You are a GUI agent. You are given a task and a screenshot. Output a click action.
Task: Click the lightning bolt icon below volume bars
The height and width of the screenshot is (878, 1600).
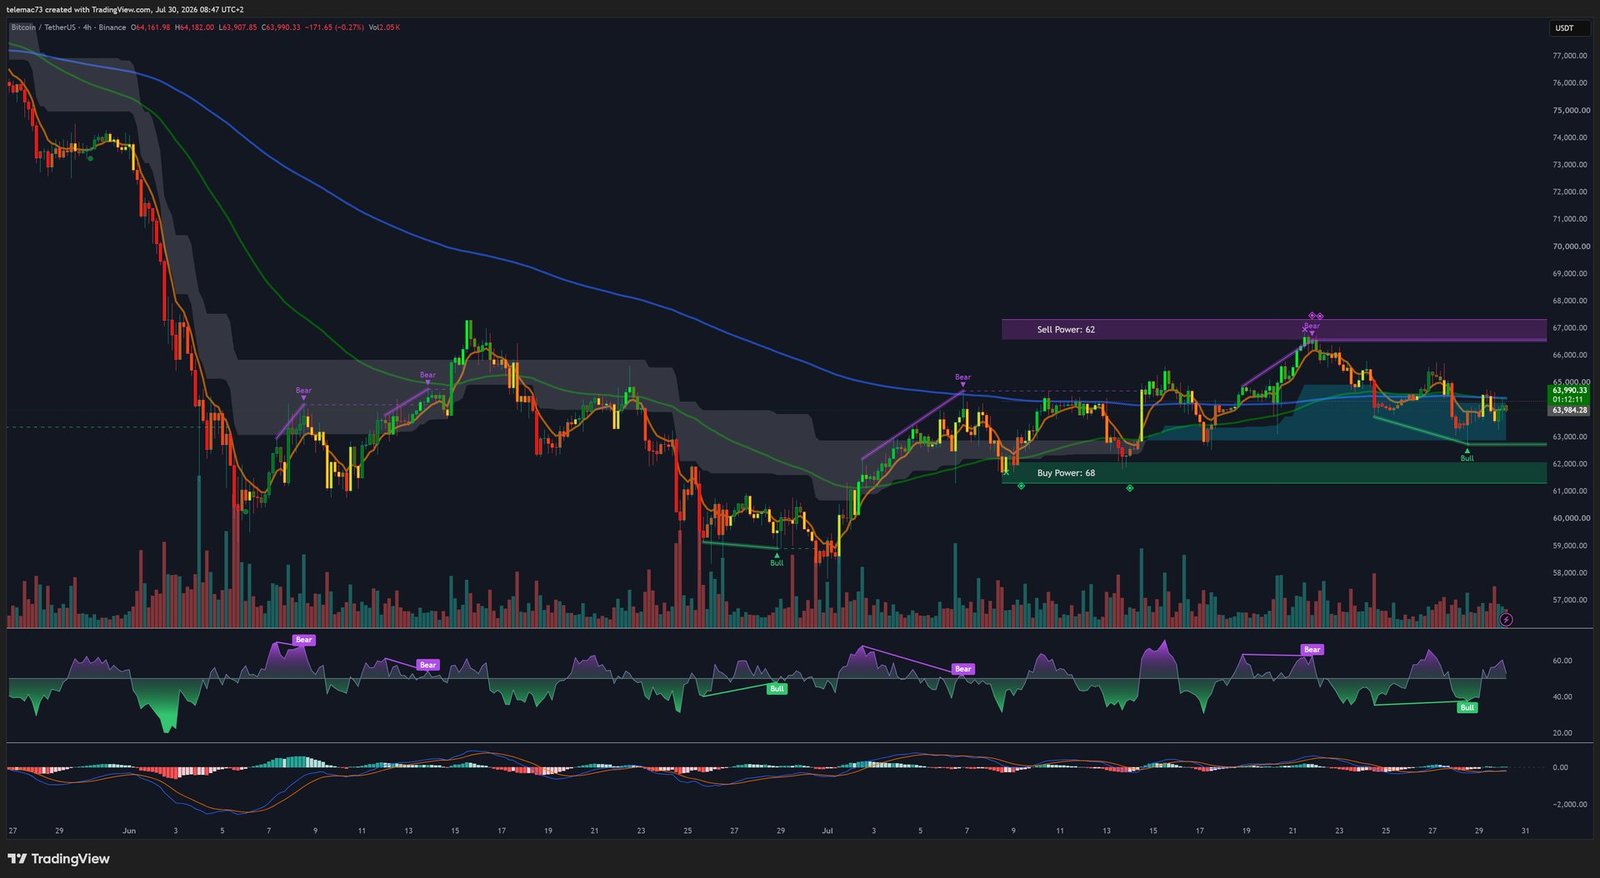(x=1506, y=620)
